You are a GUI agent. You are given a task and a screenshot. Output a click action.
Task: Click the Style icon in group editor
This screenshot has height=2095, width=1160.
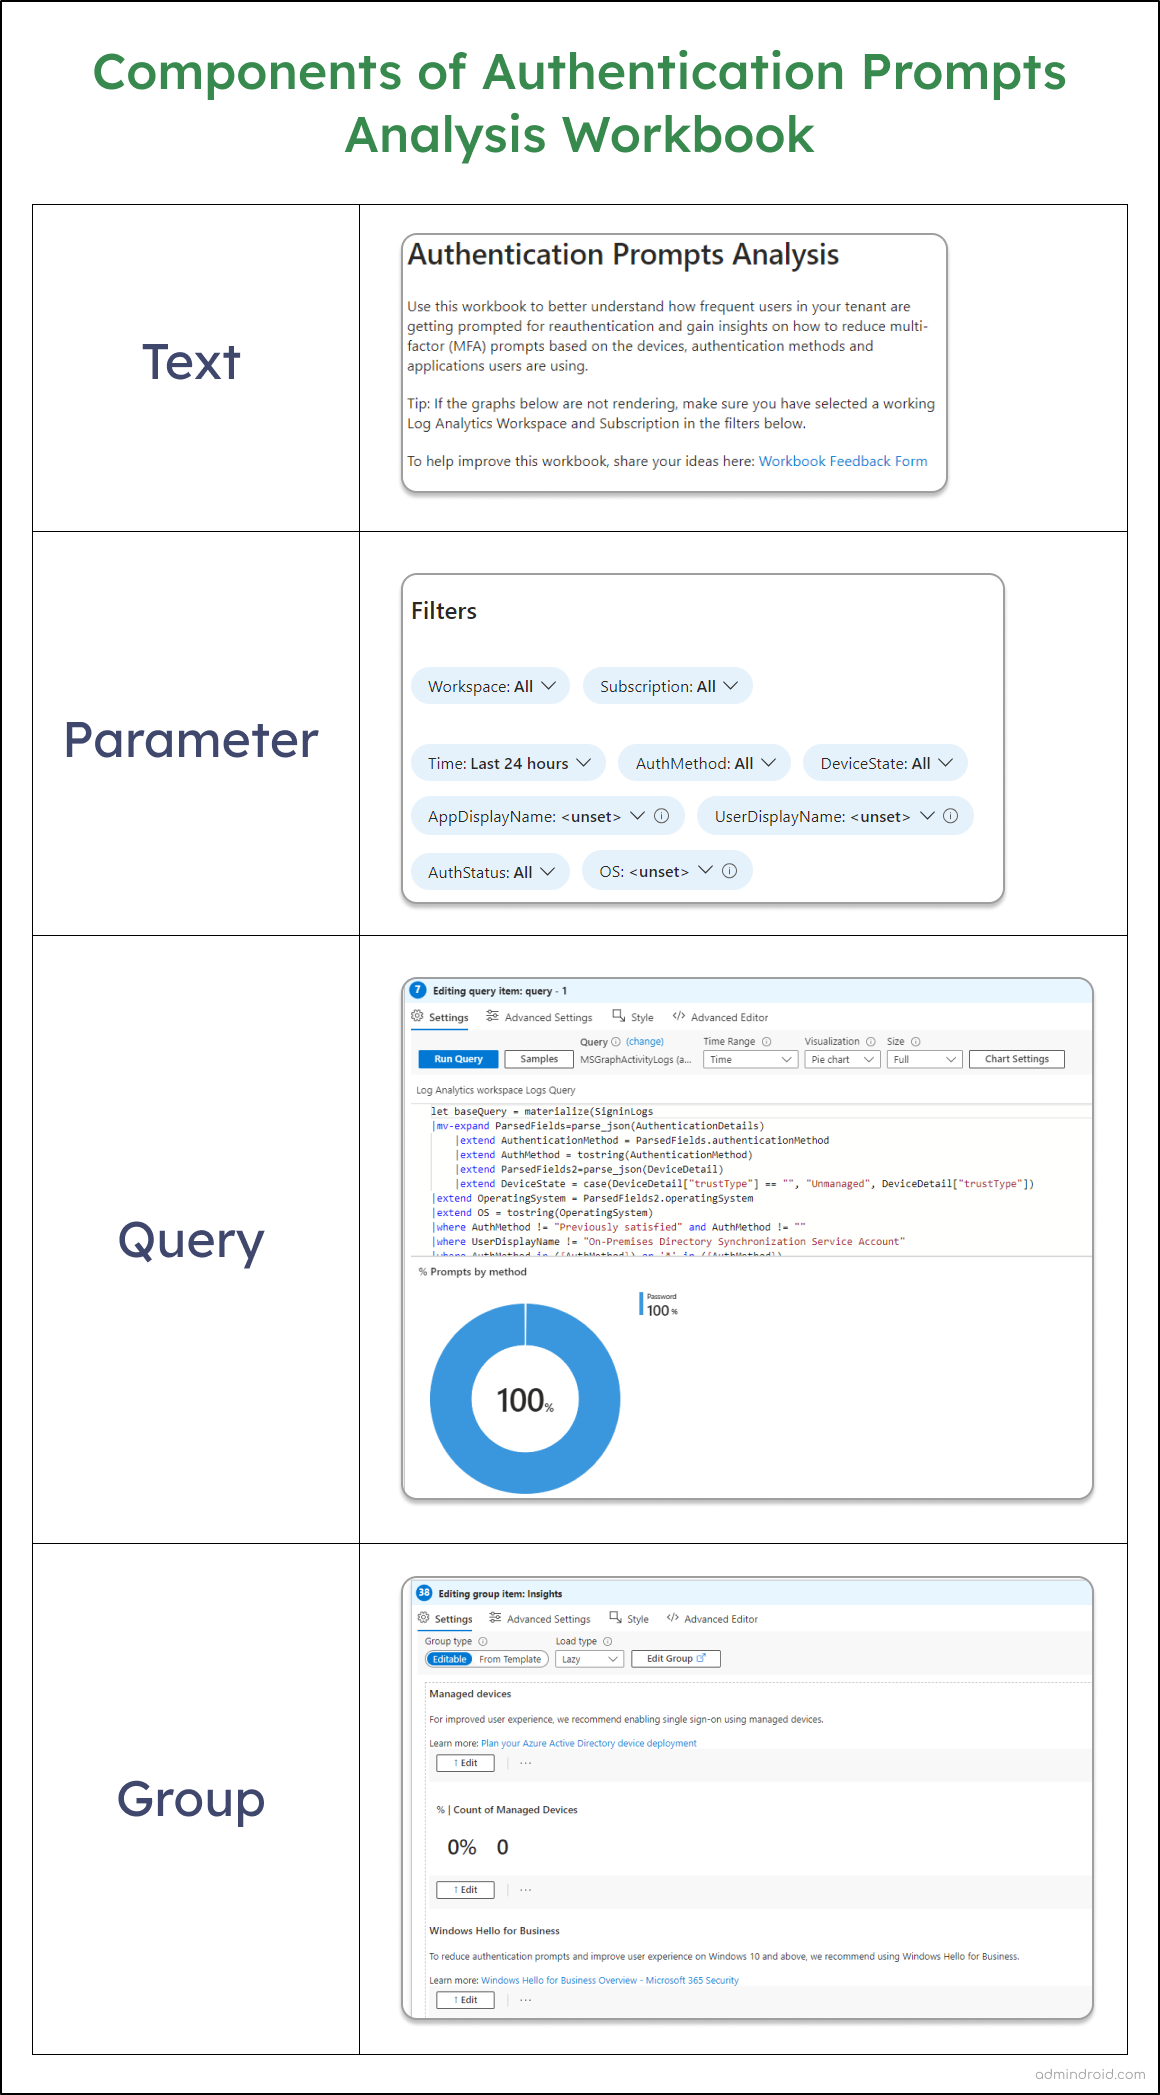click(x=615, y=1617)
